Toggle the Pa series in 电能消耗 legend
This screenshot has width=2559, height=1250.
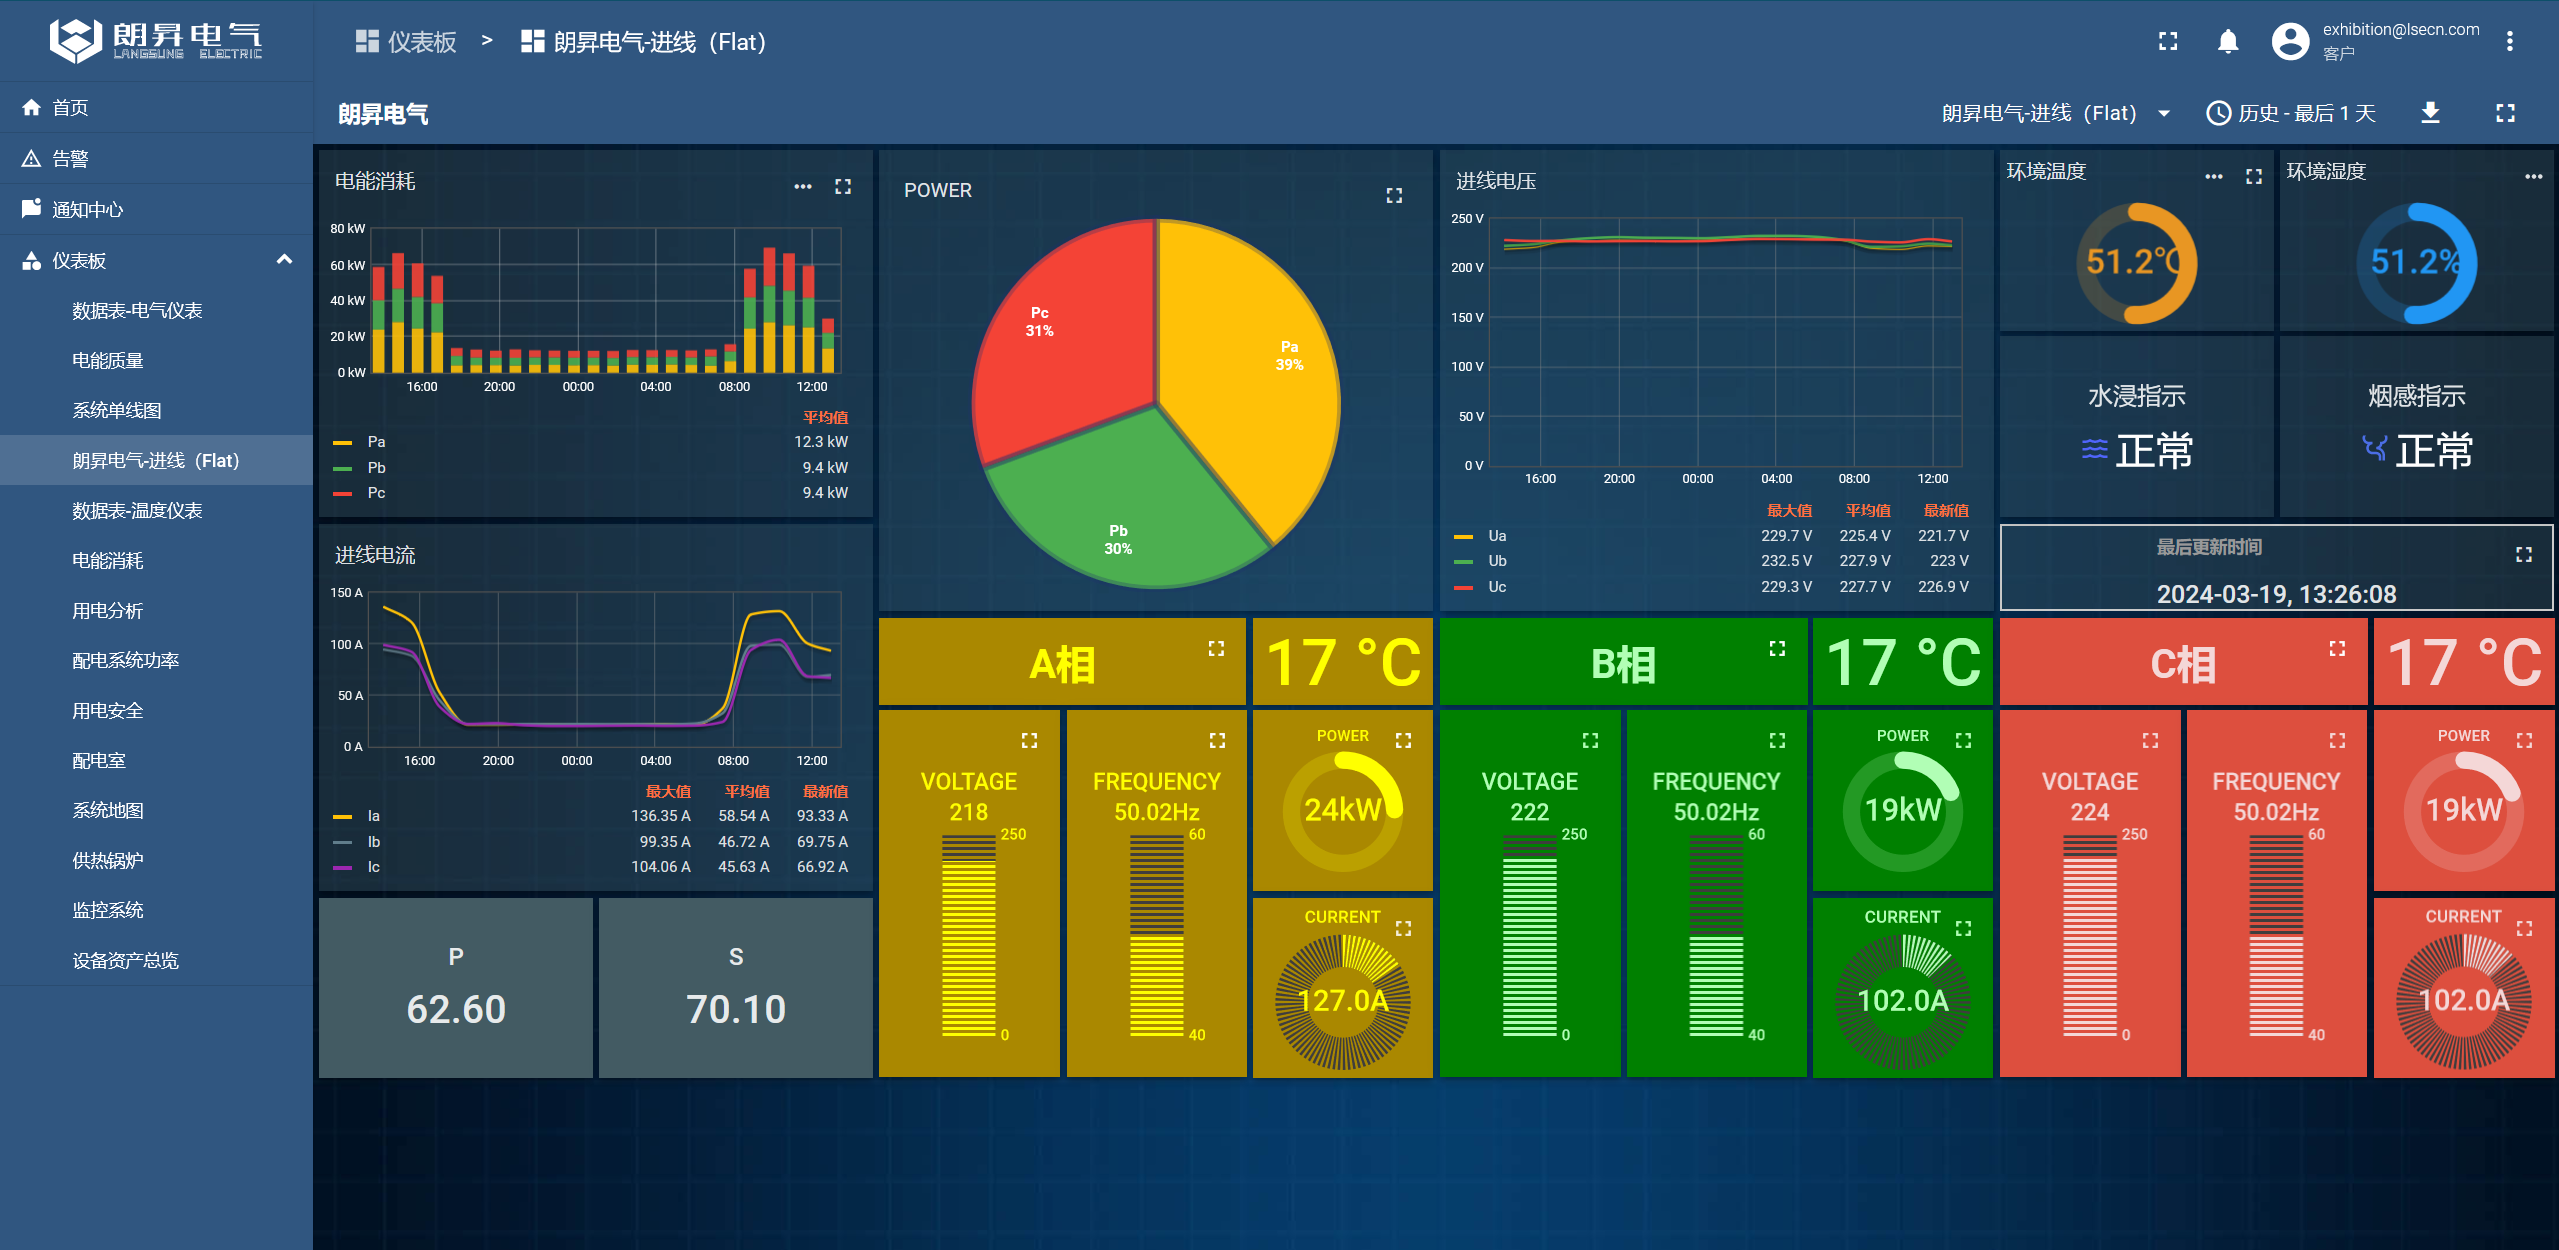[376, 442]
